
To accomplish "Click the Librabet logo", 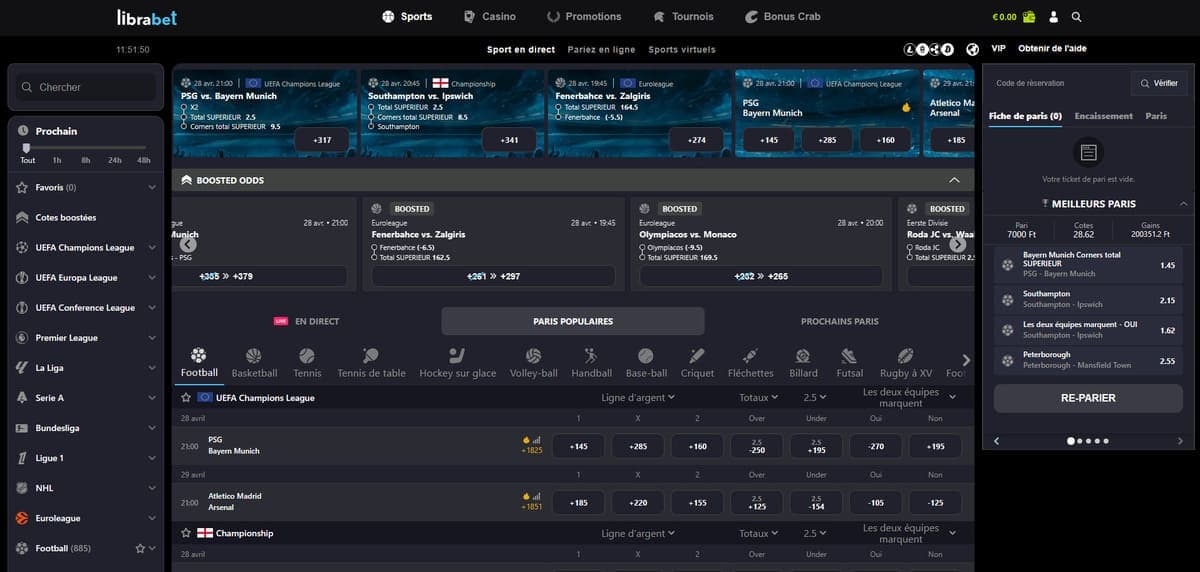I will click(x=146, y=17).
